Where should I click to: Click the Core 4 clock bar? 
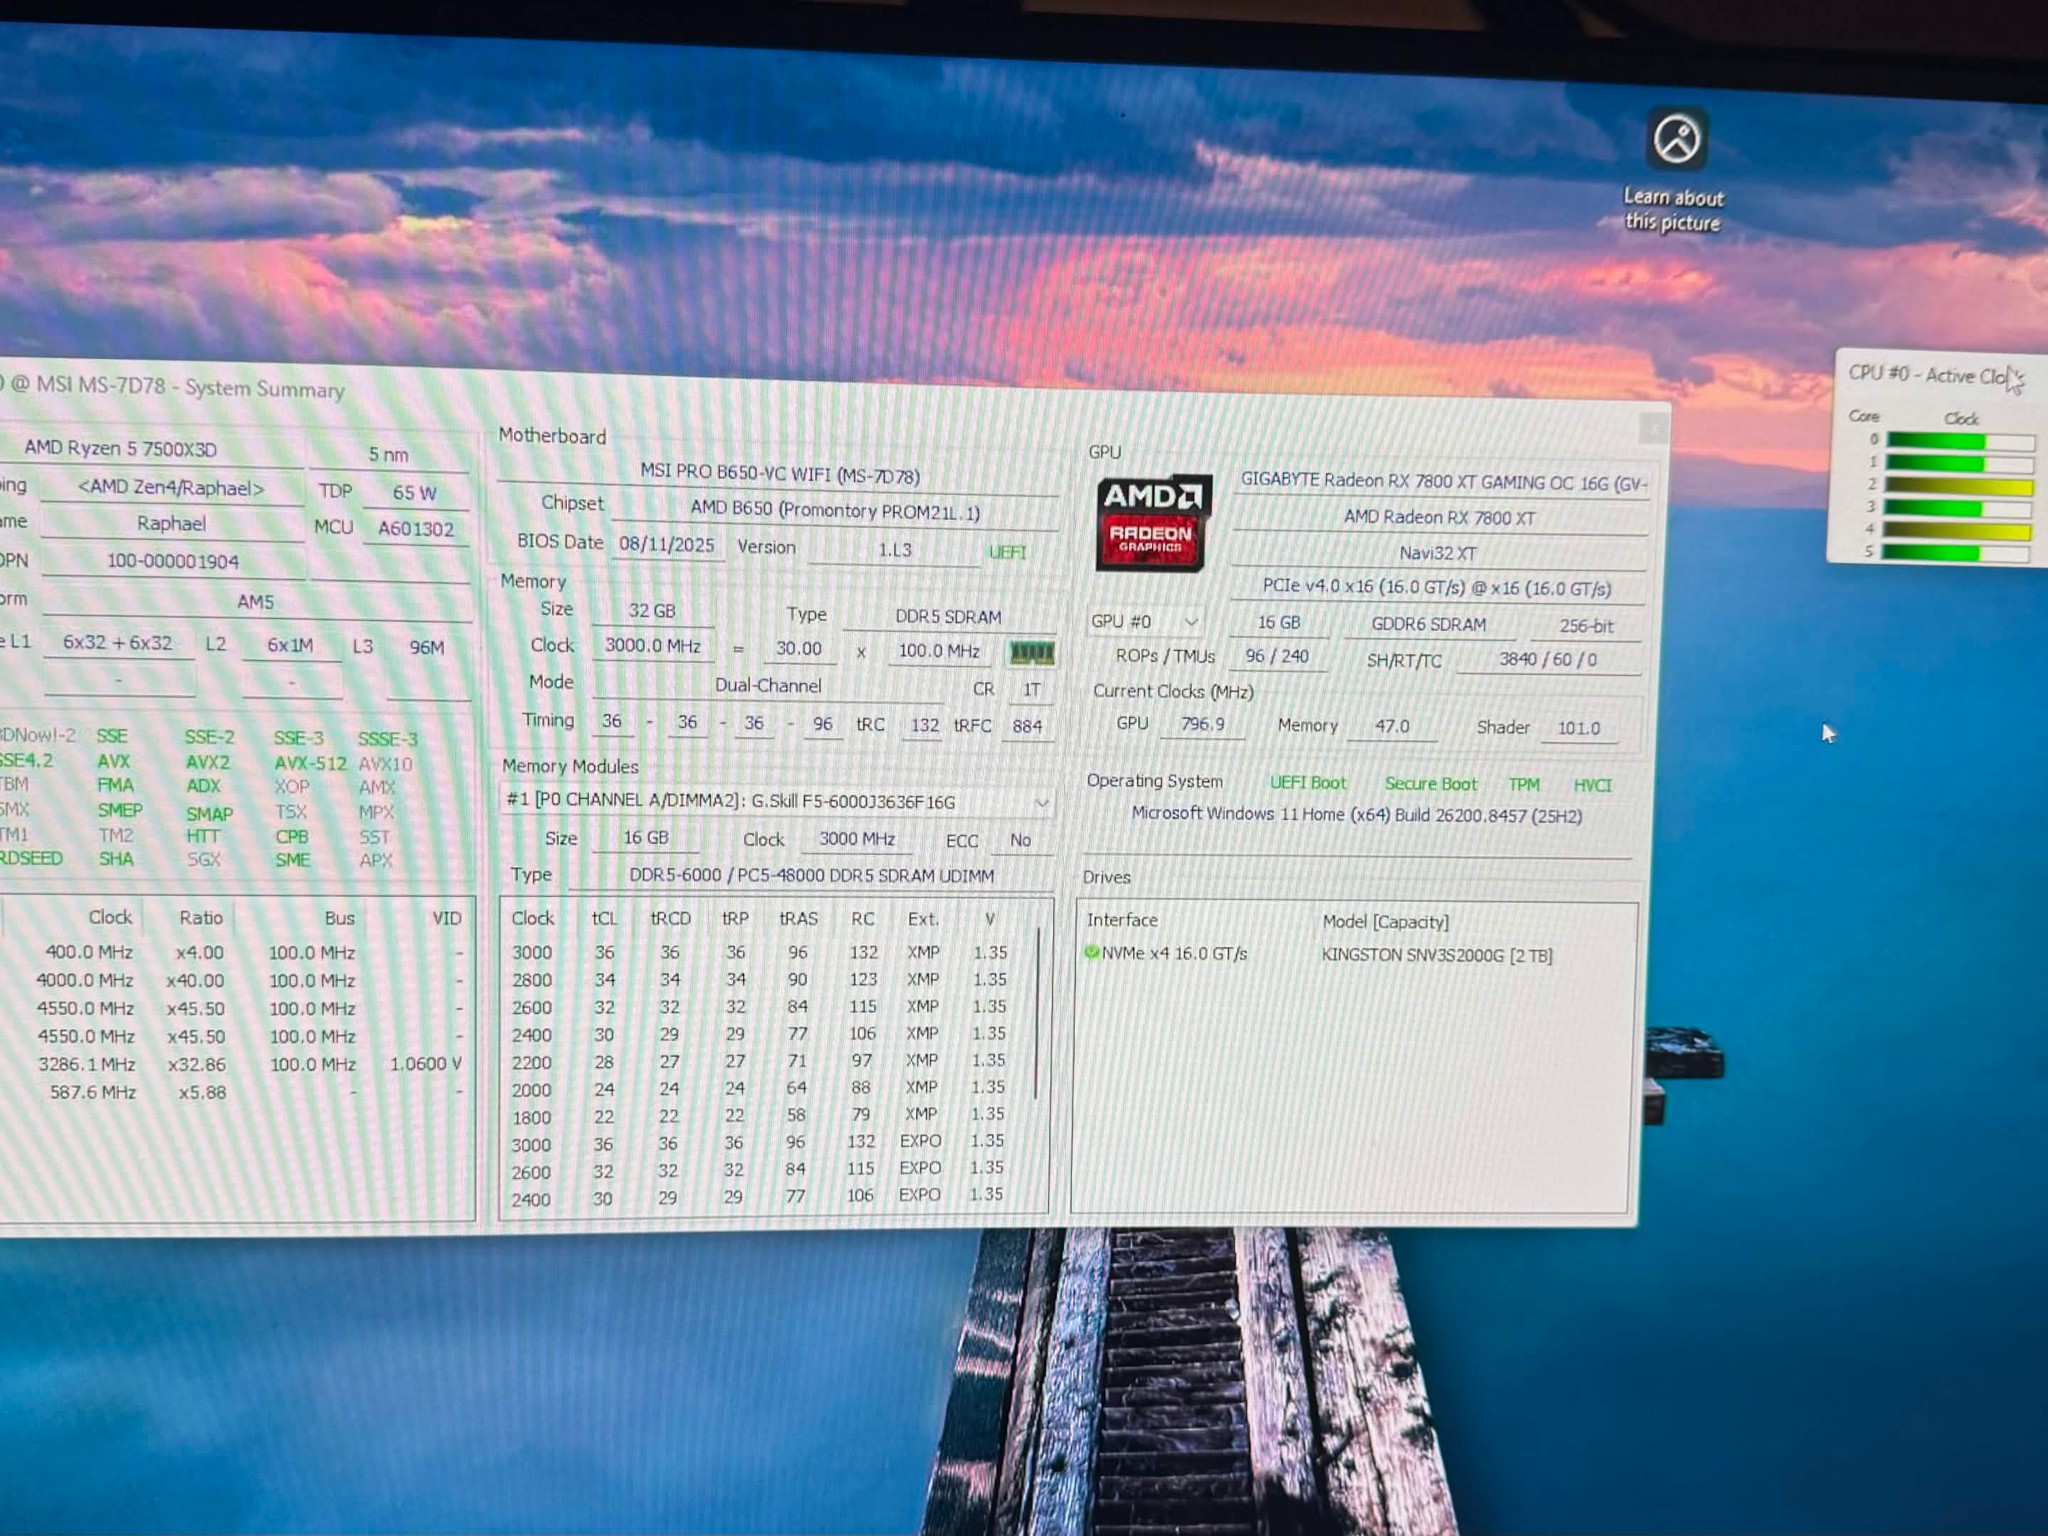pyautogui.click(x=1957, y=530)
